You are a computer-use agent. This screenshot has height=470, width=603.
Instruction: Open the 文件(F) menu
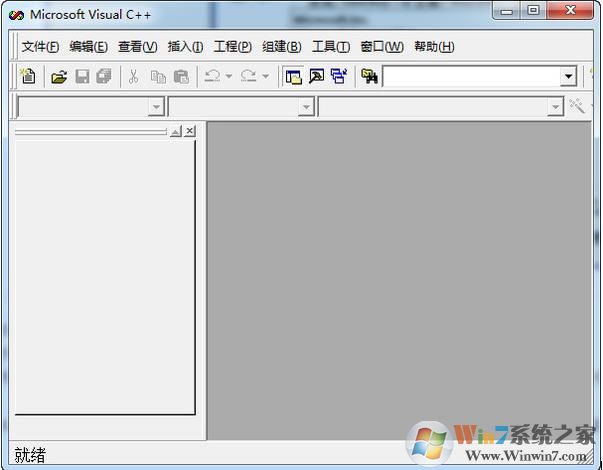40,47
